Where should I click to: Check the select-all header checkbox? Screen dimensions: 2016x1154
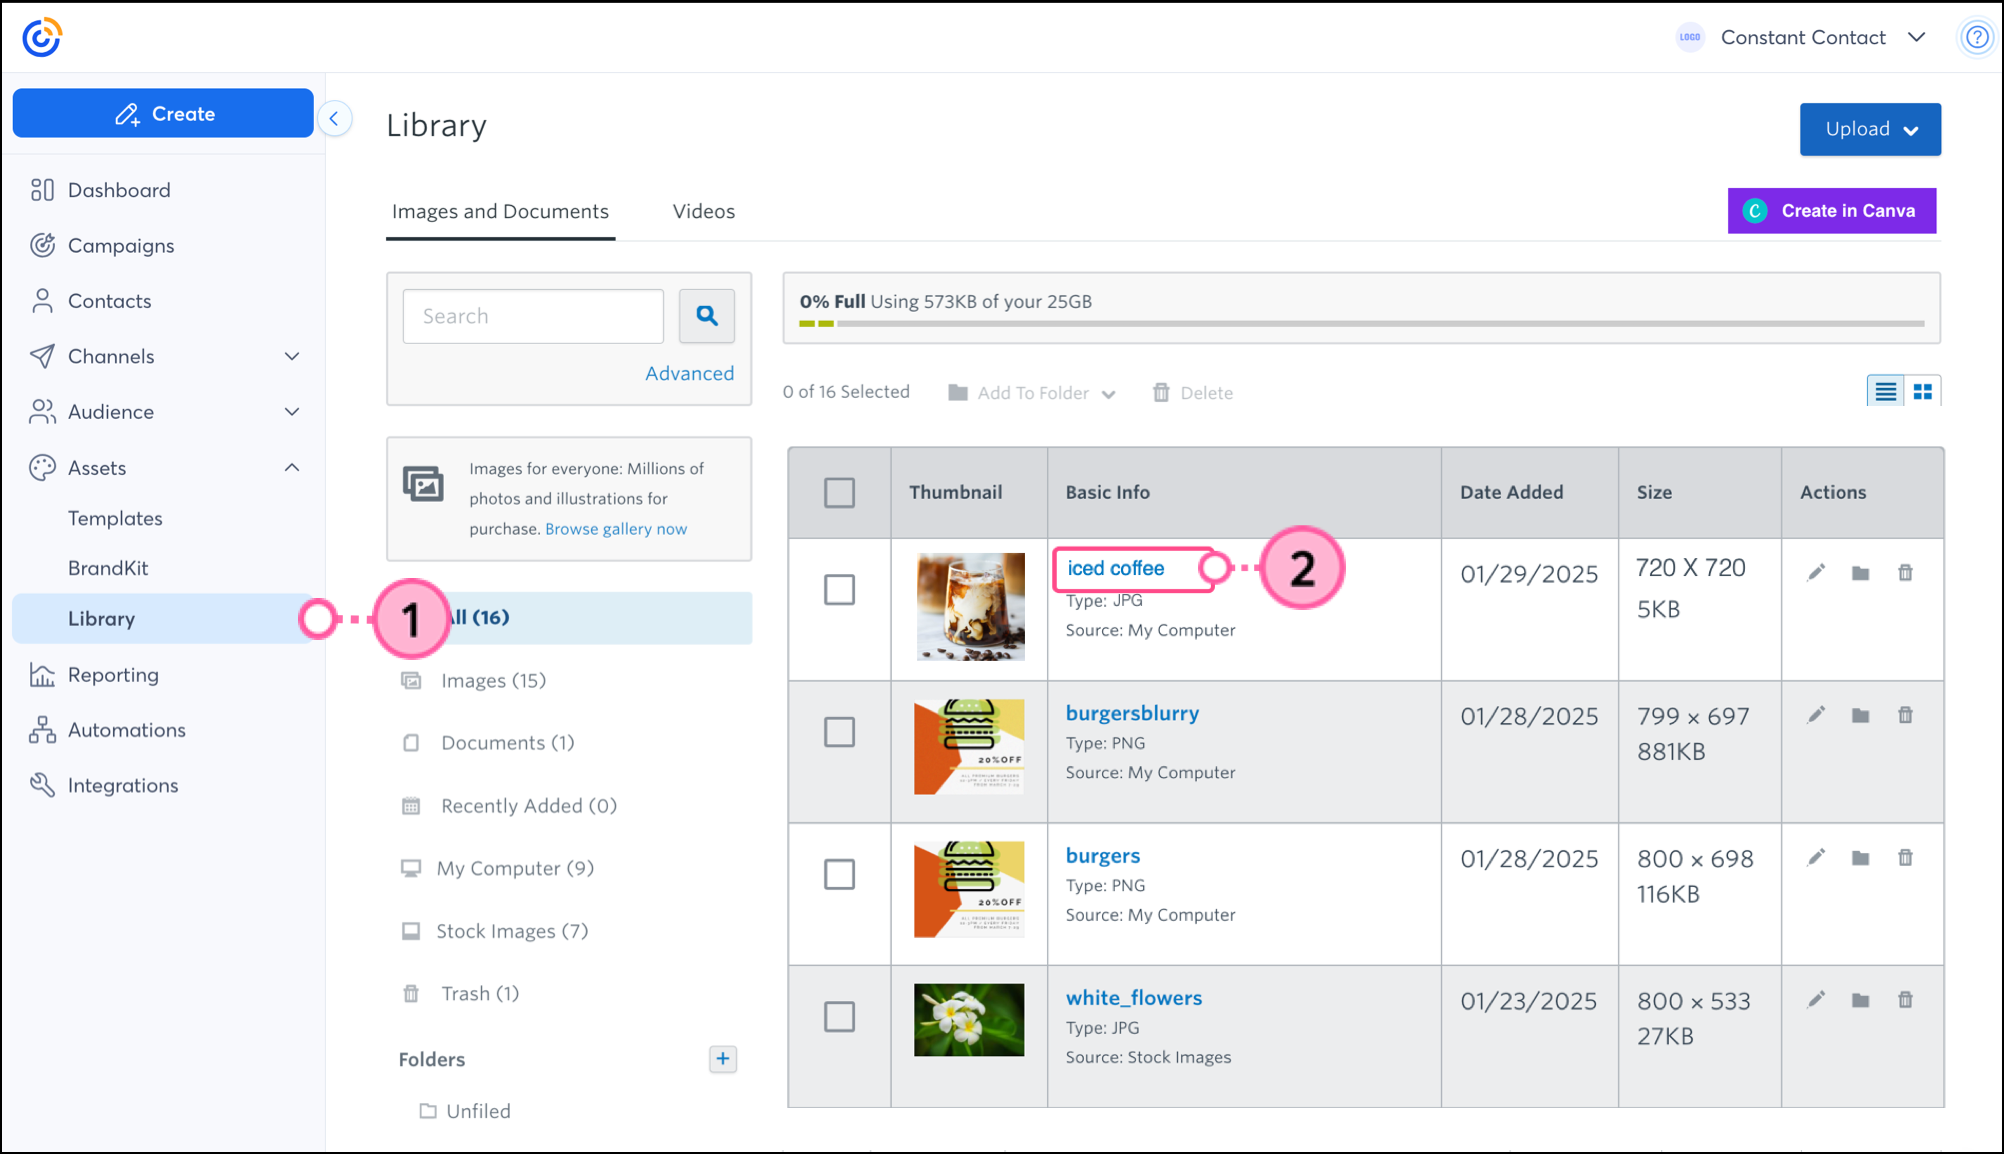pyautogui.click(x=839, y=492)
